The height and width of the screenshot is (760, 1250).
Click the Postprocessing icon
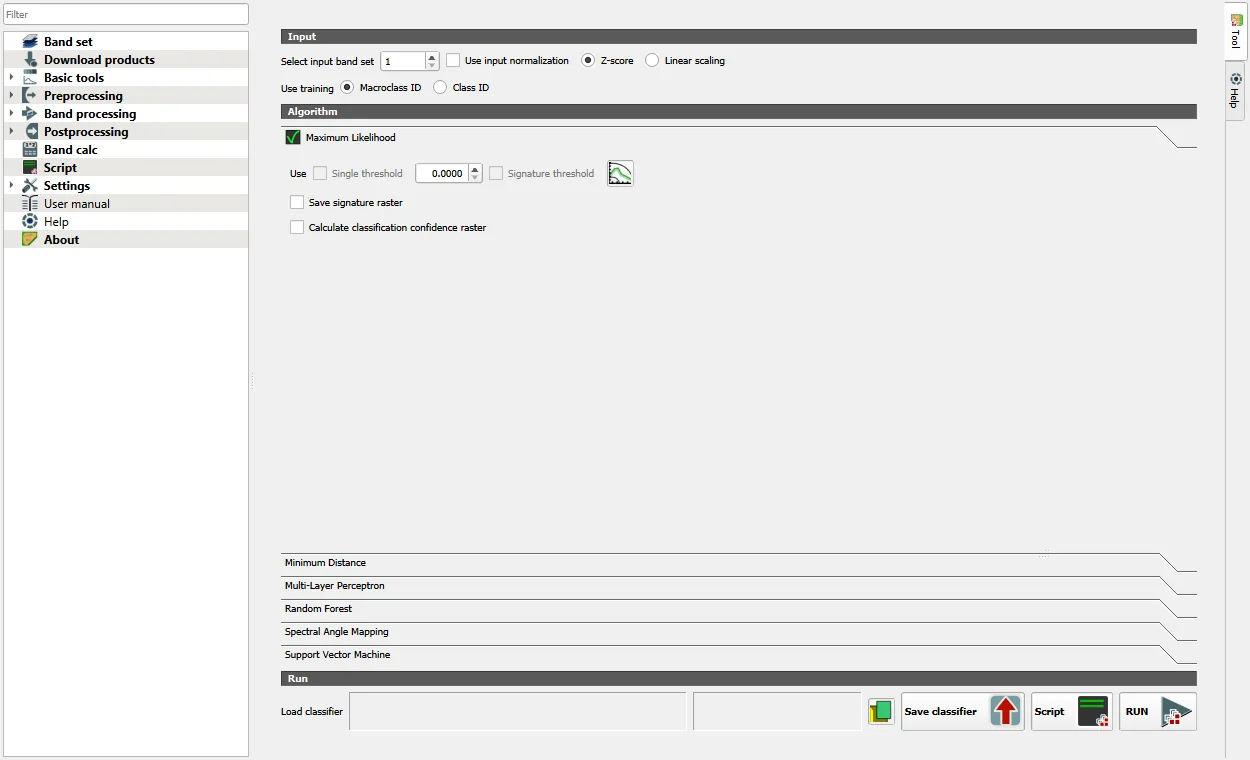tap(30, 132)
